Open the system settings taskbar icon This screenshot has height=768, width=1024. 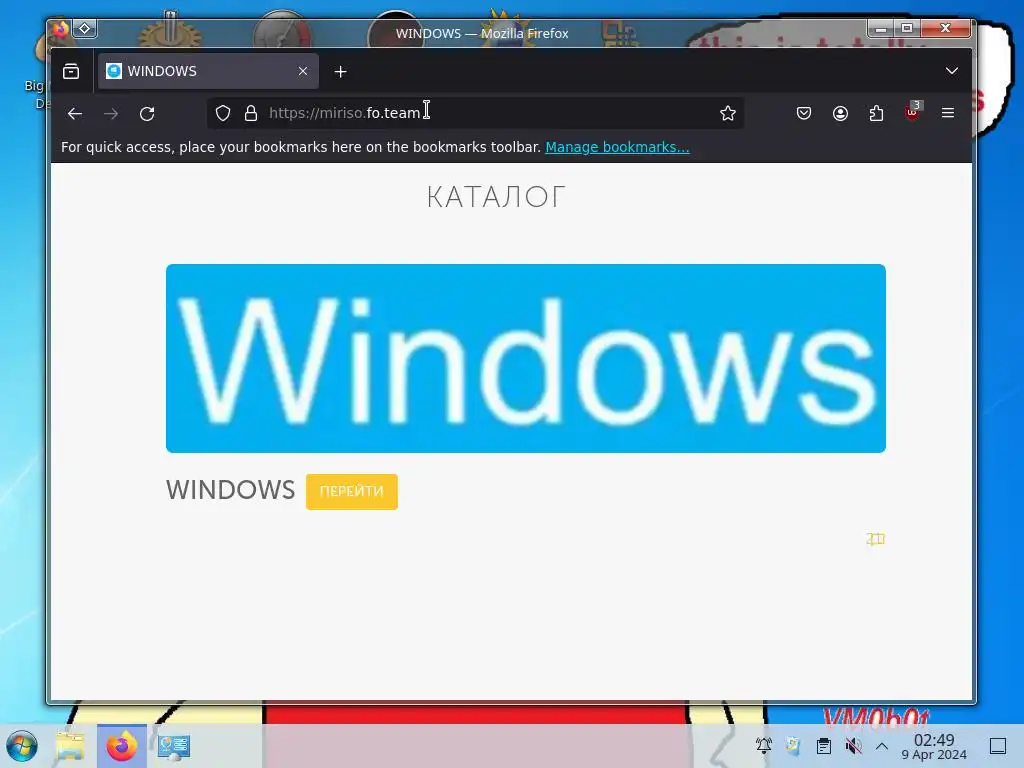tap(174, 746)
